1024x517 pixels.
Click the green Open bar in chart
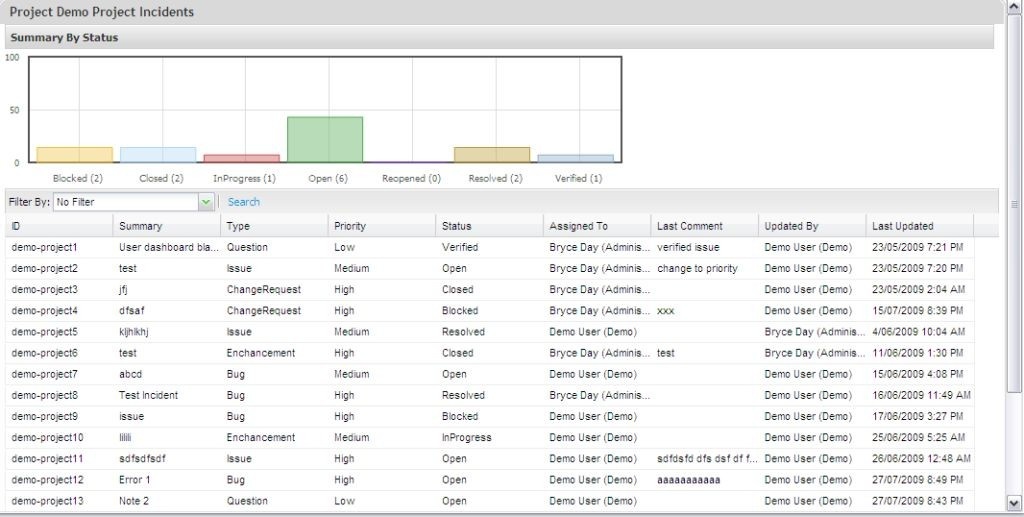(325, 139)
